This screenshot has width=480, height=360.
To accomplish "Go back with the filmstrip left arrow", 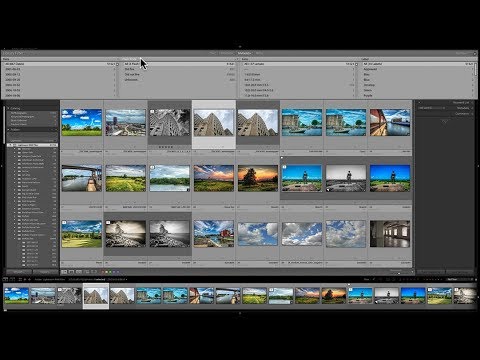I will (x=25, y=279).
